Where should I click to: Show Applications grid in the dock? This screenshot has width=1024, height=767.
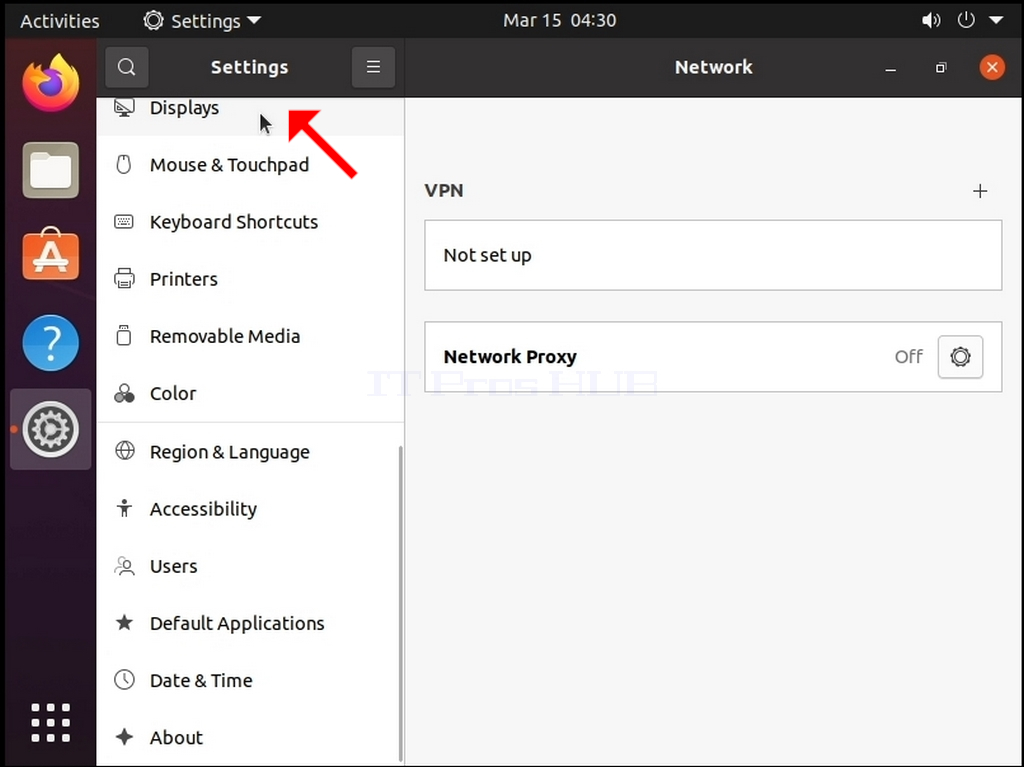(x=51, y=723)
